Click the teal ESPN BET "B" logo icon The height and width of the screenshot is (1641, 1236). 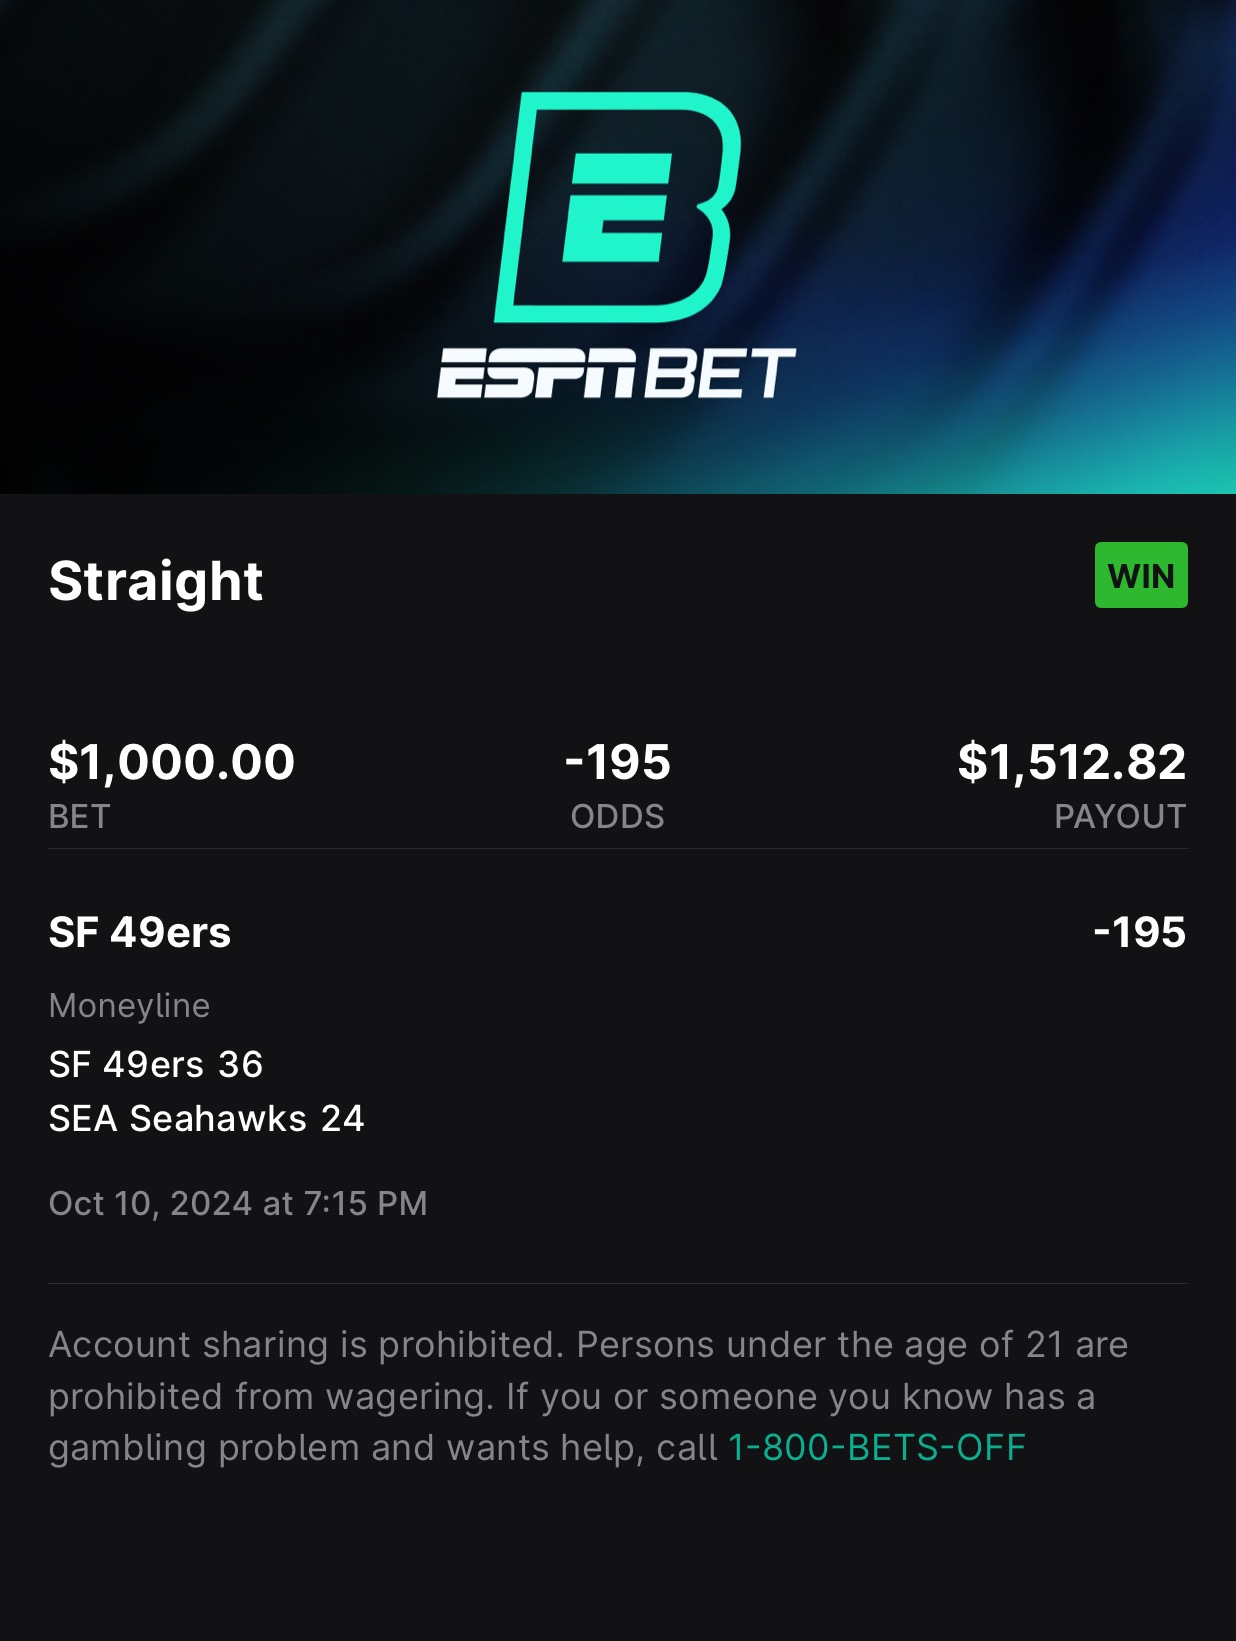point(617,207)
